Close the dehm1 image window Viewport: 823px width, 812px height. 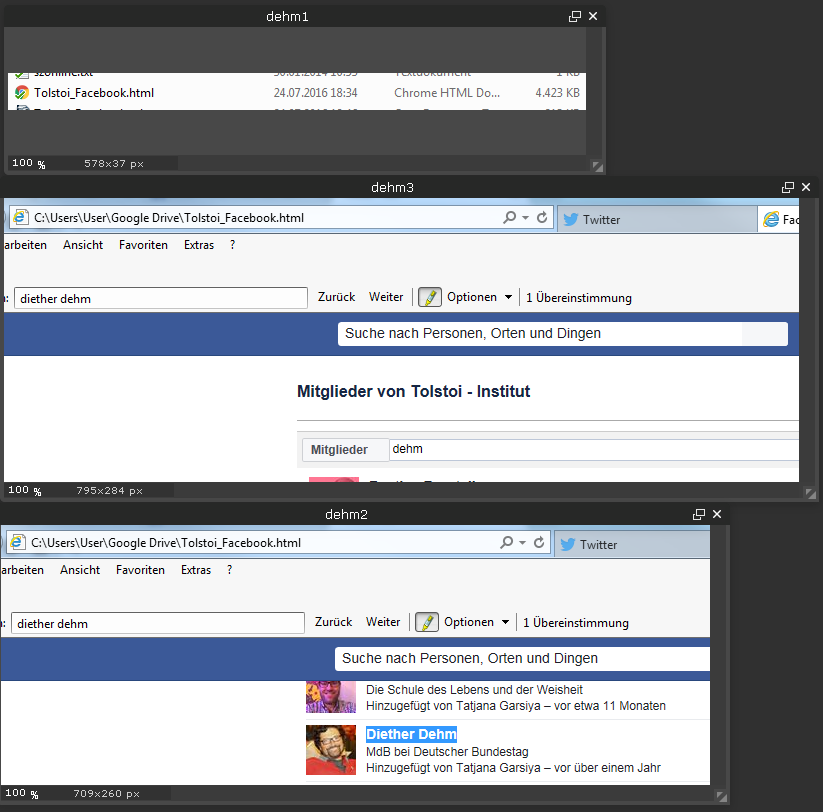click(x=593, y=16)
